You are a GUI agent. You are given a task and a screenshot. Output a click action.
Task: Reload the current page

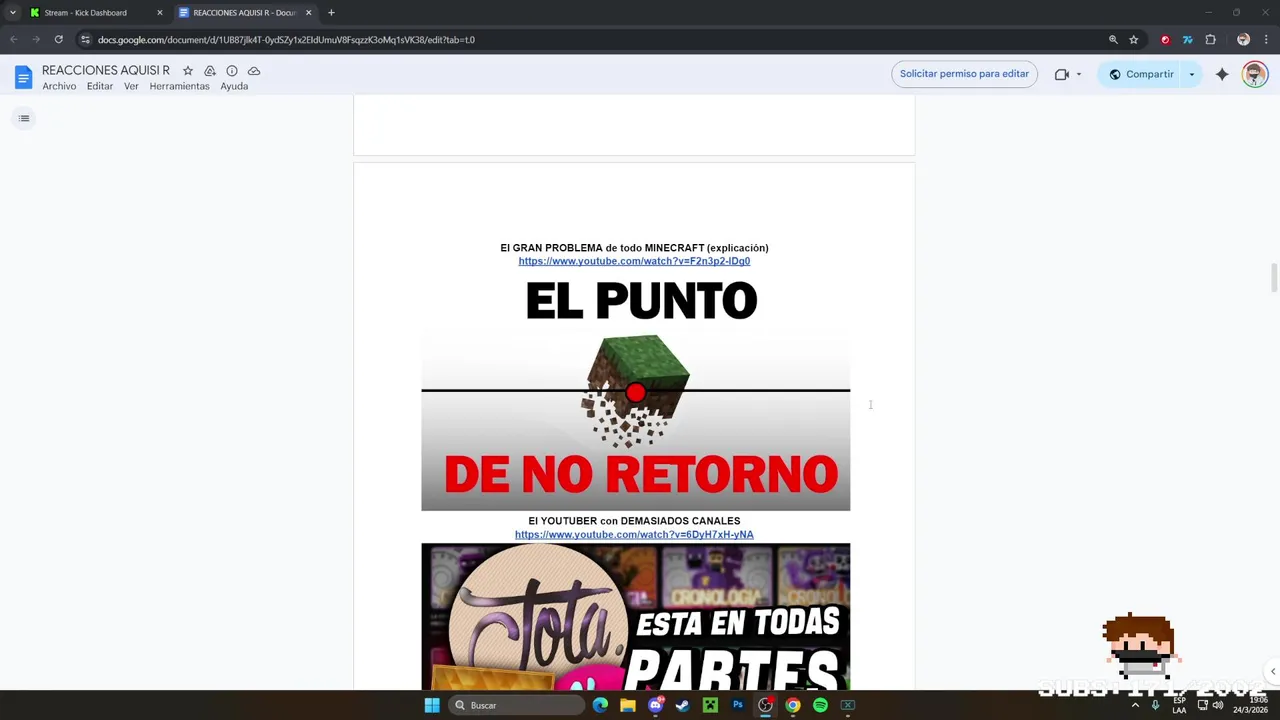coord(59,40)
